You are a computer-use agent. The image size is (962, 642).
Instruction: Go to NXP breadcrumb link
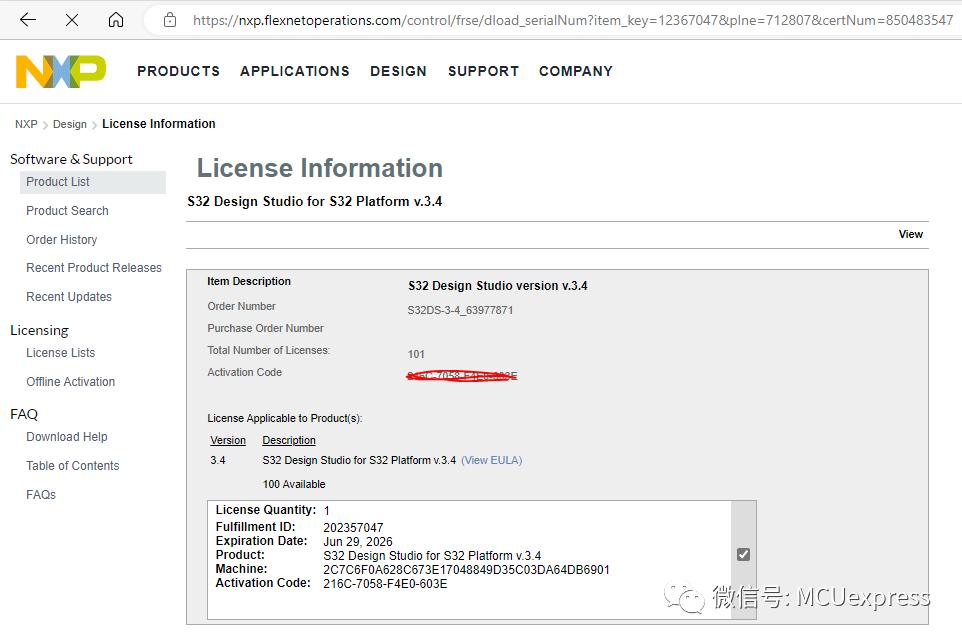click(26, 124)
